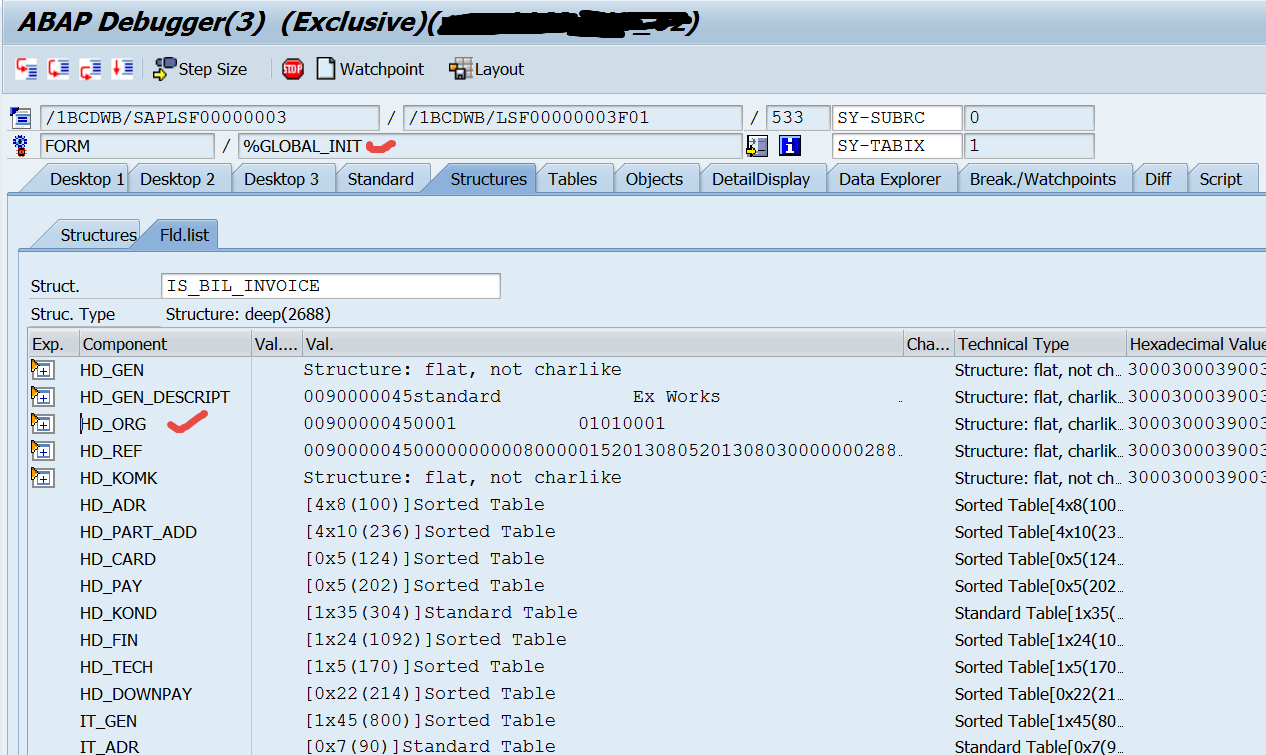1266x755 pixels.
Task: Click the Continue (run to cursor) icon
Action: tap(122, 68)
